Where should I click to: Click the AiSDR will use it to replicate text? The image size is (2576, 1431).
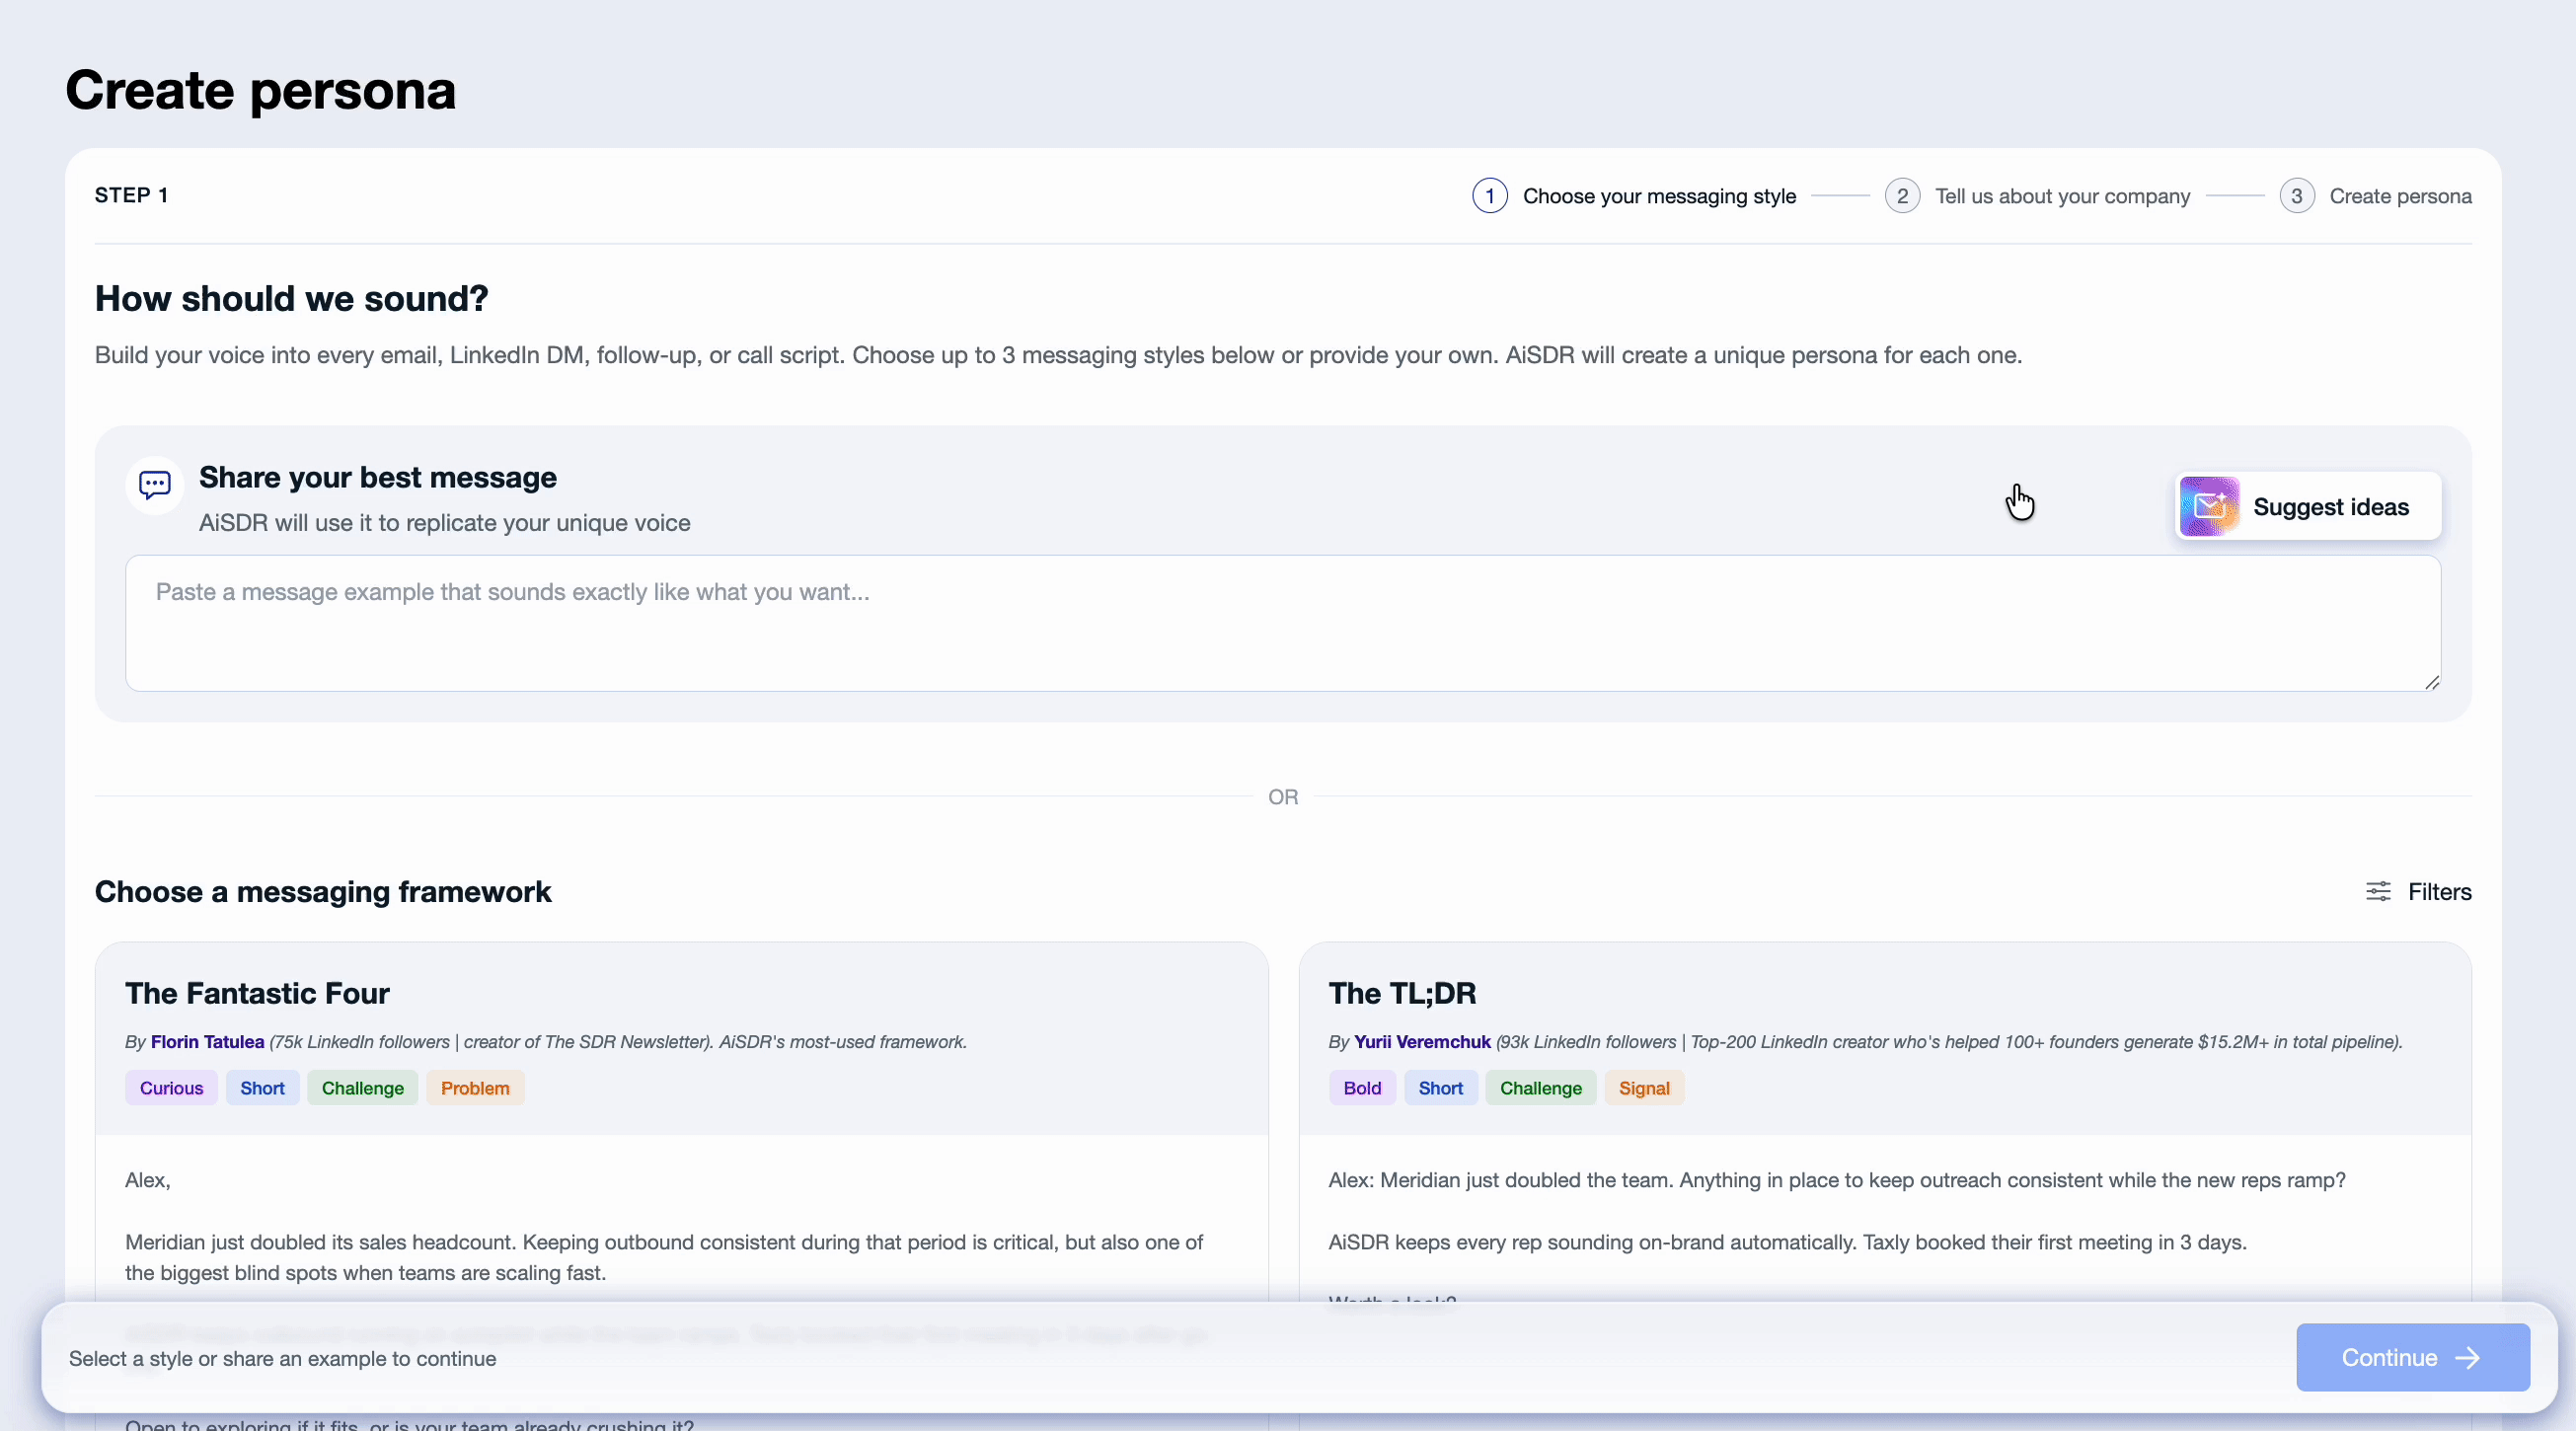pos(444,523)
